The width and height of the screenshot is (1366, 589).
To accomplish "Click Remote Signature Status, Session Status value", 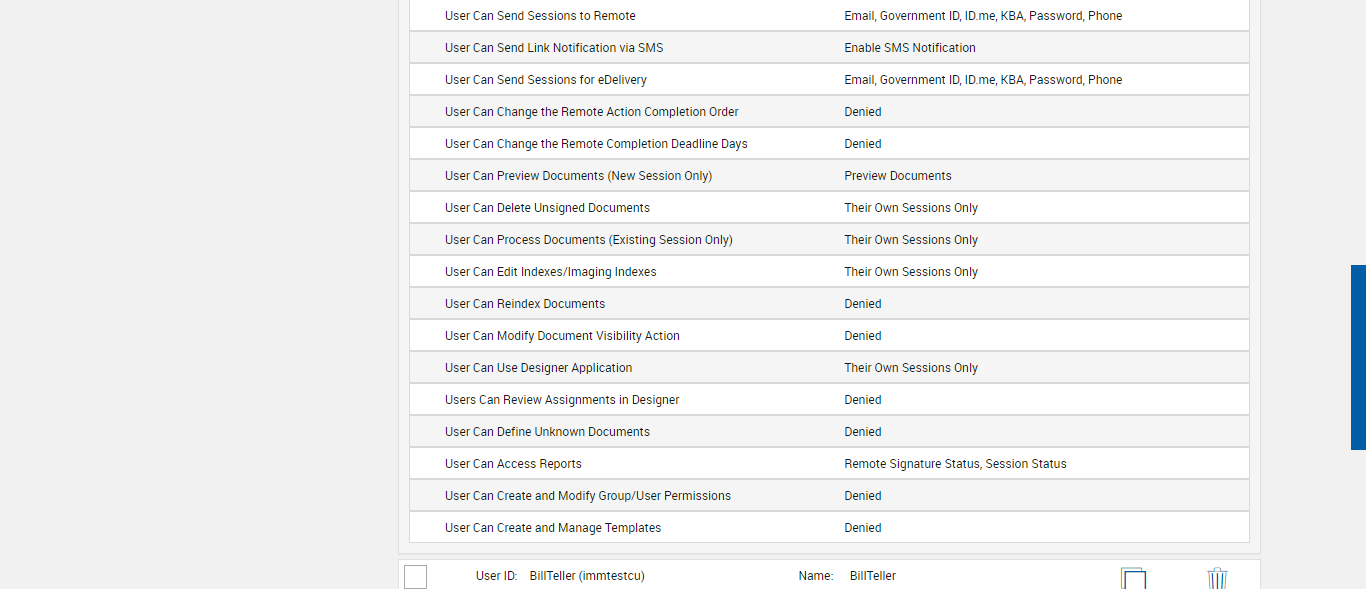I will [955, 464].
